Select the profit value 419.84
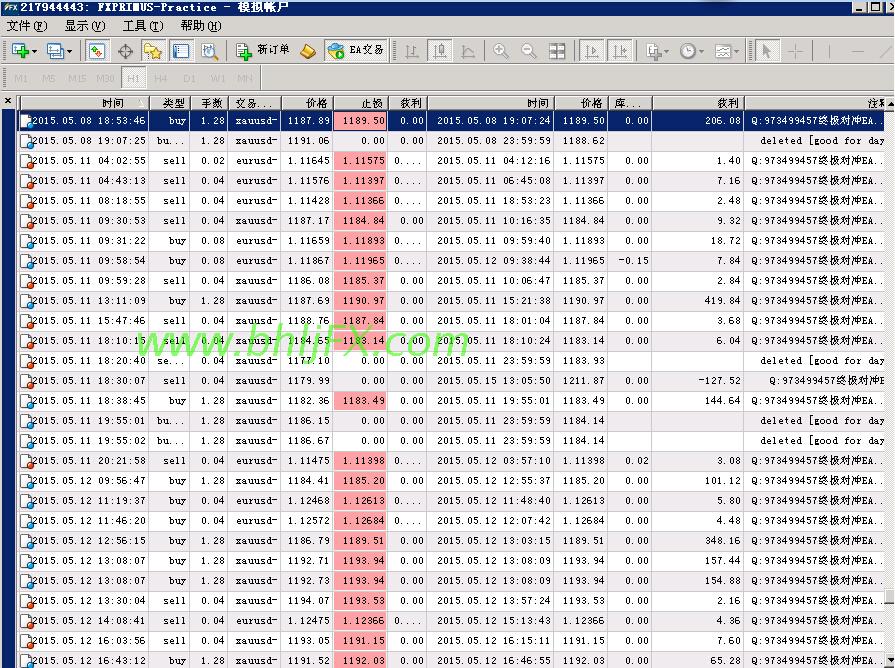This screenshot has height=668, width=895. (722, 301)
